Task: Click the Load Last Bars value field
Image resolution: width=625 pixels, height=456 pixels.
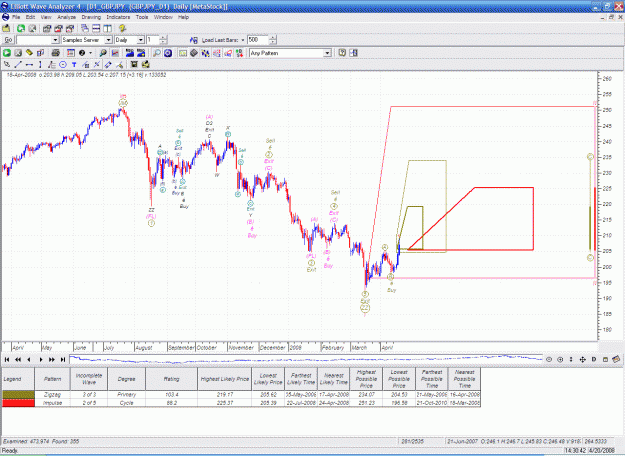Action: click(x=258, y=40)
